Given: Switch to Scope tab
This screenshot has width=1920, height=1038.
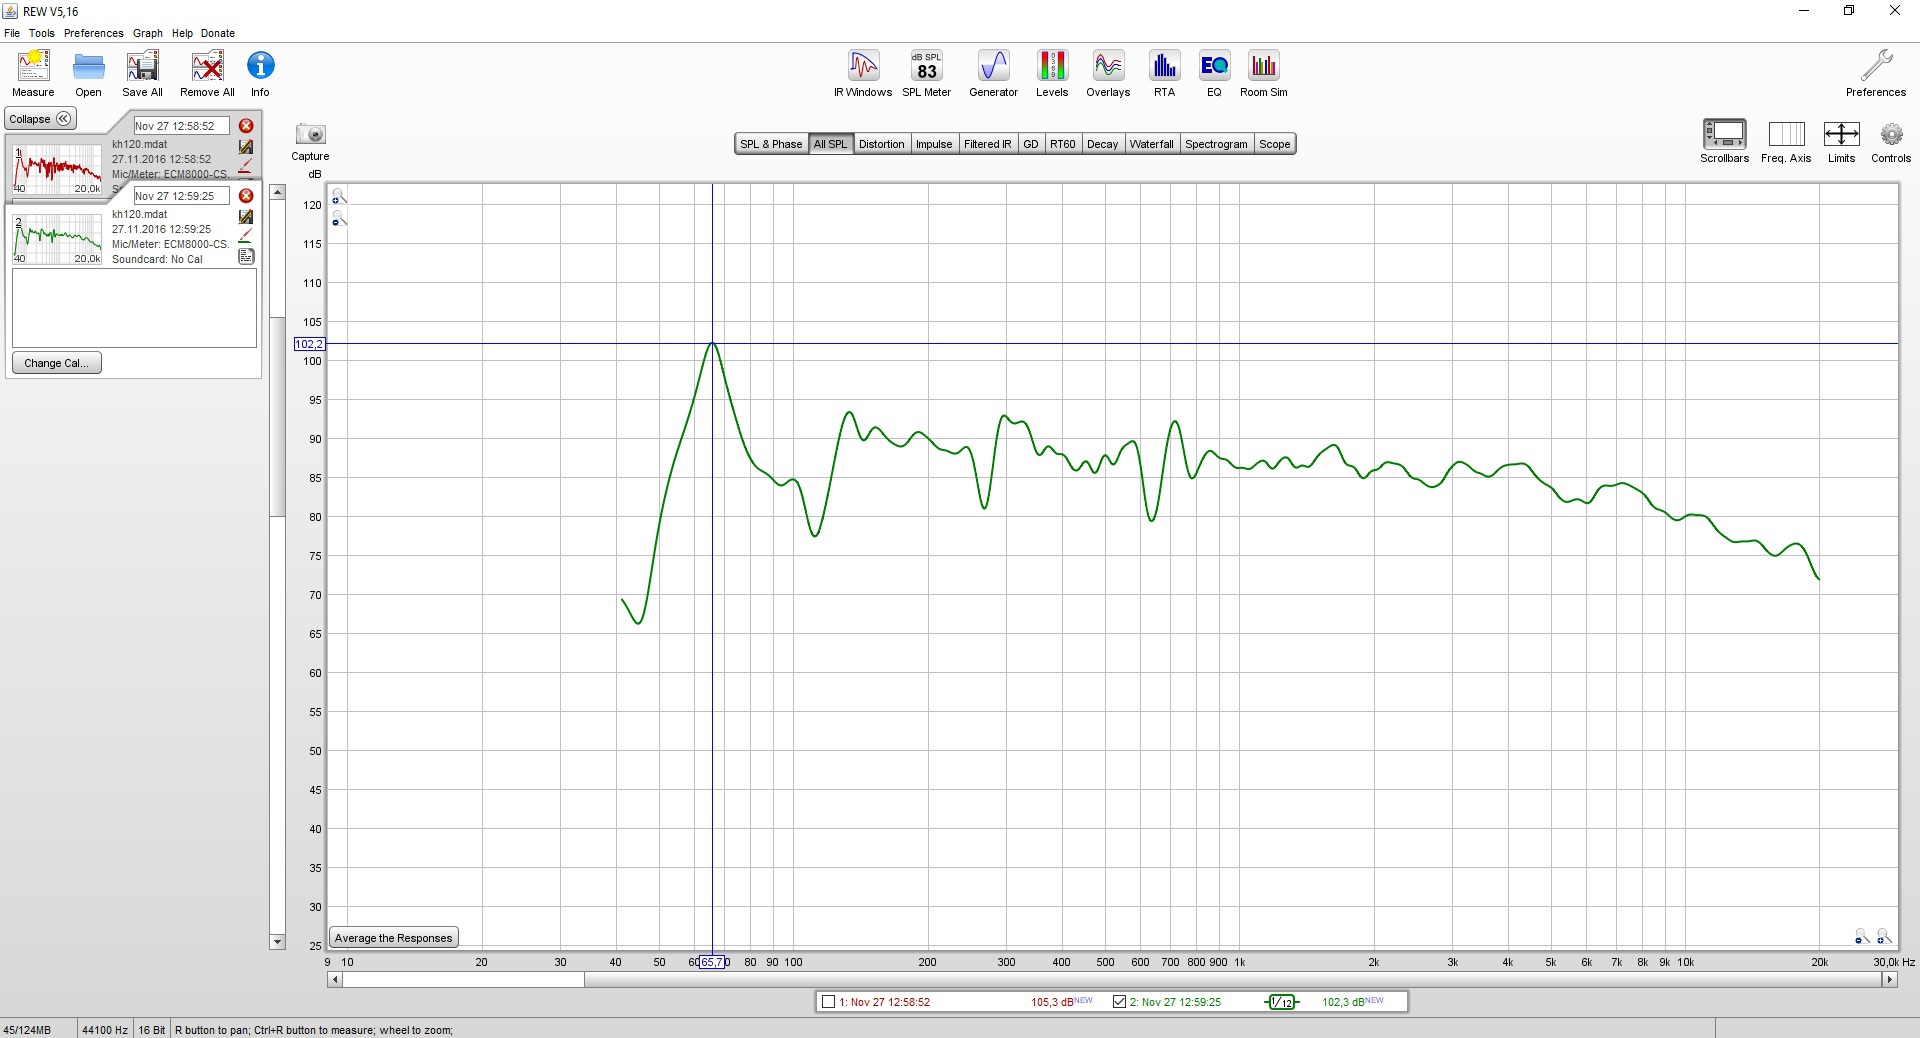Looking at the screenshot, I should click(x=1274, y=144).
